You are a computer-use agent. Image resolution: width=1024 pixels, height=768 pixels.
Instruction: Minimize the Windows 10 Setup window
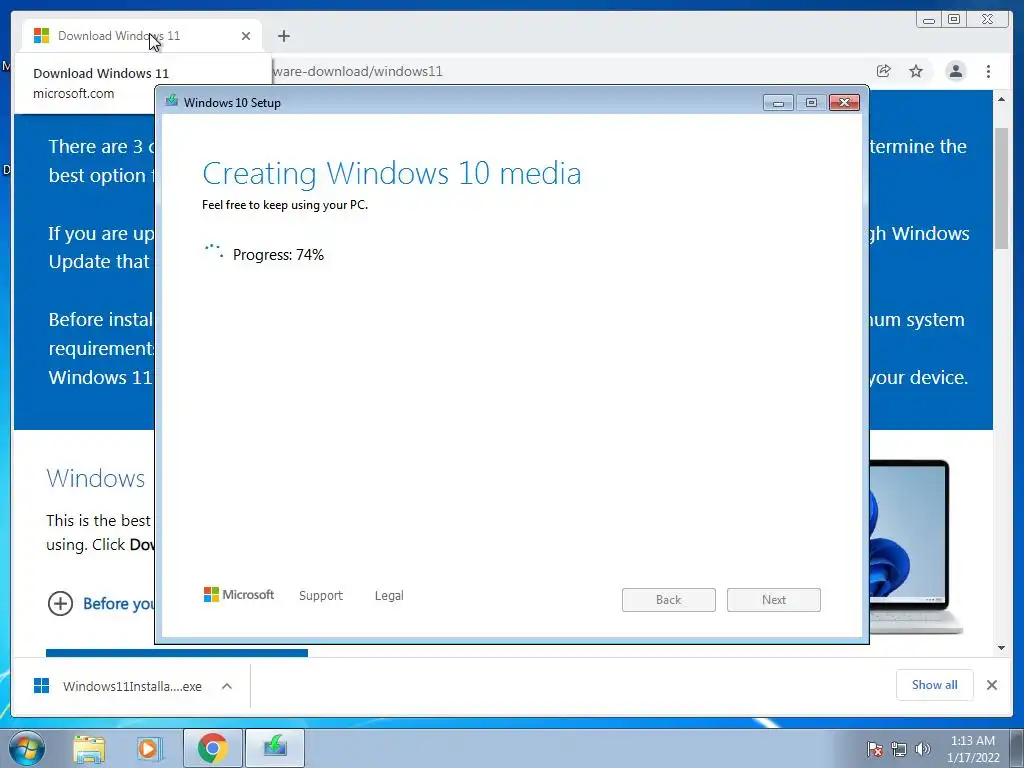point(778,103)
